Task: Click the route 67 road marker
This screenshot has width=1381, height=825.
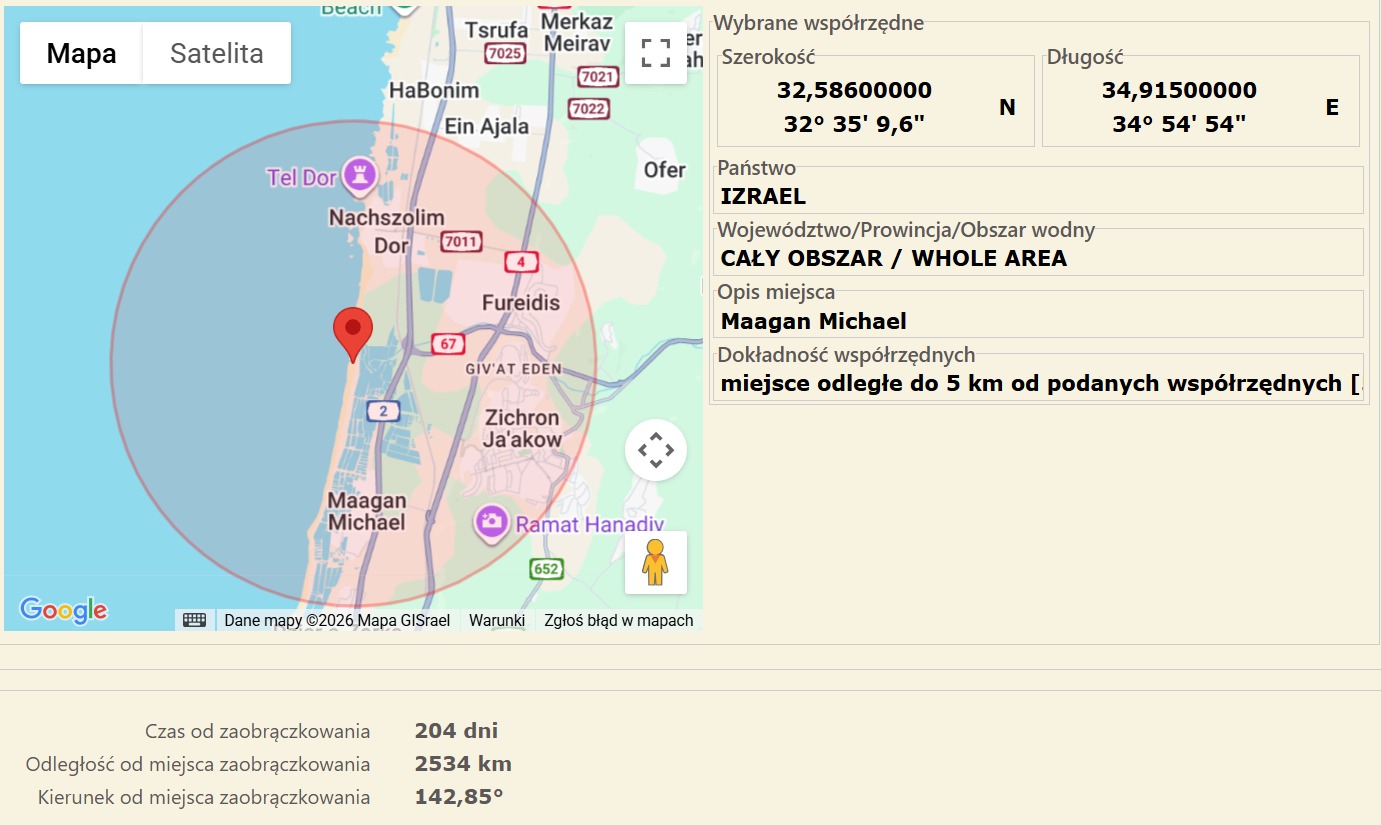Action: (x=448, y=345)
